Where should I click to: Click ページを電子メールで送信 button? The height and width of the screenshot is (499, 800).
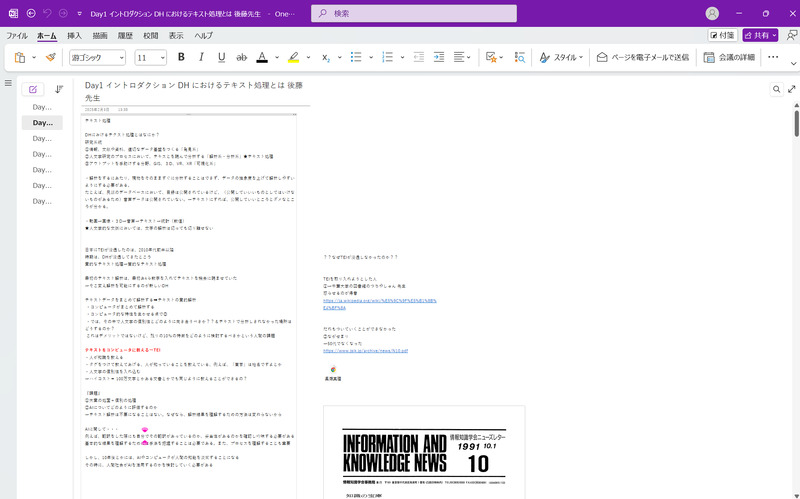642,58
